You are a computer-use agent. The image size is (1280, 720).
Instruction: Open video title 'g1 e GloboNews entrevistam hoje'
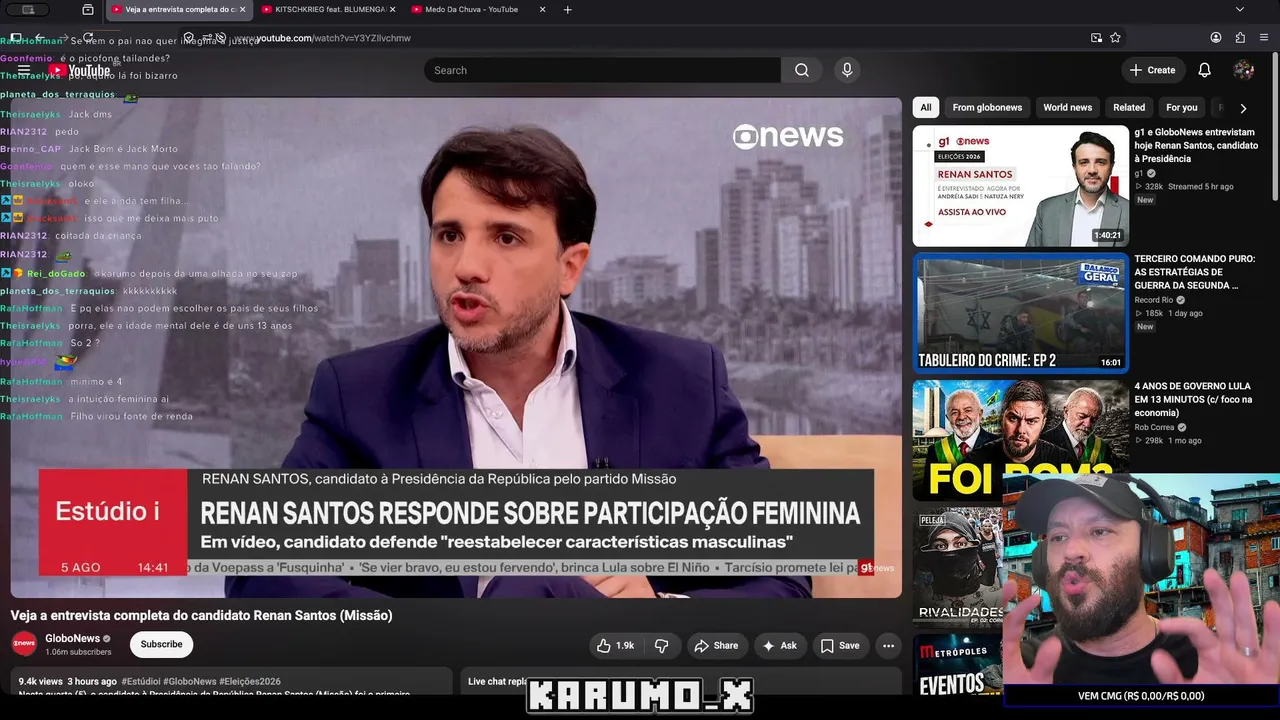tap(1196, 145)
